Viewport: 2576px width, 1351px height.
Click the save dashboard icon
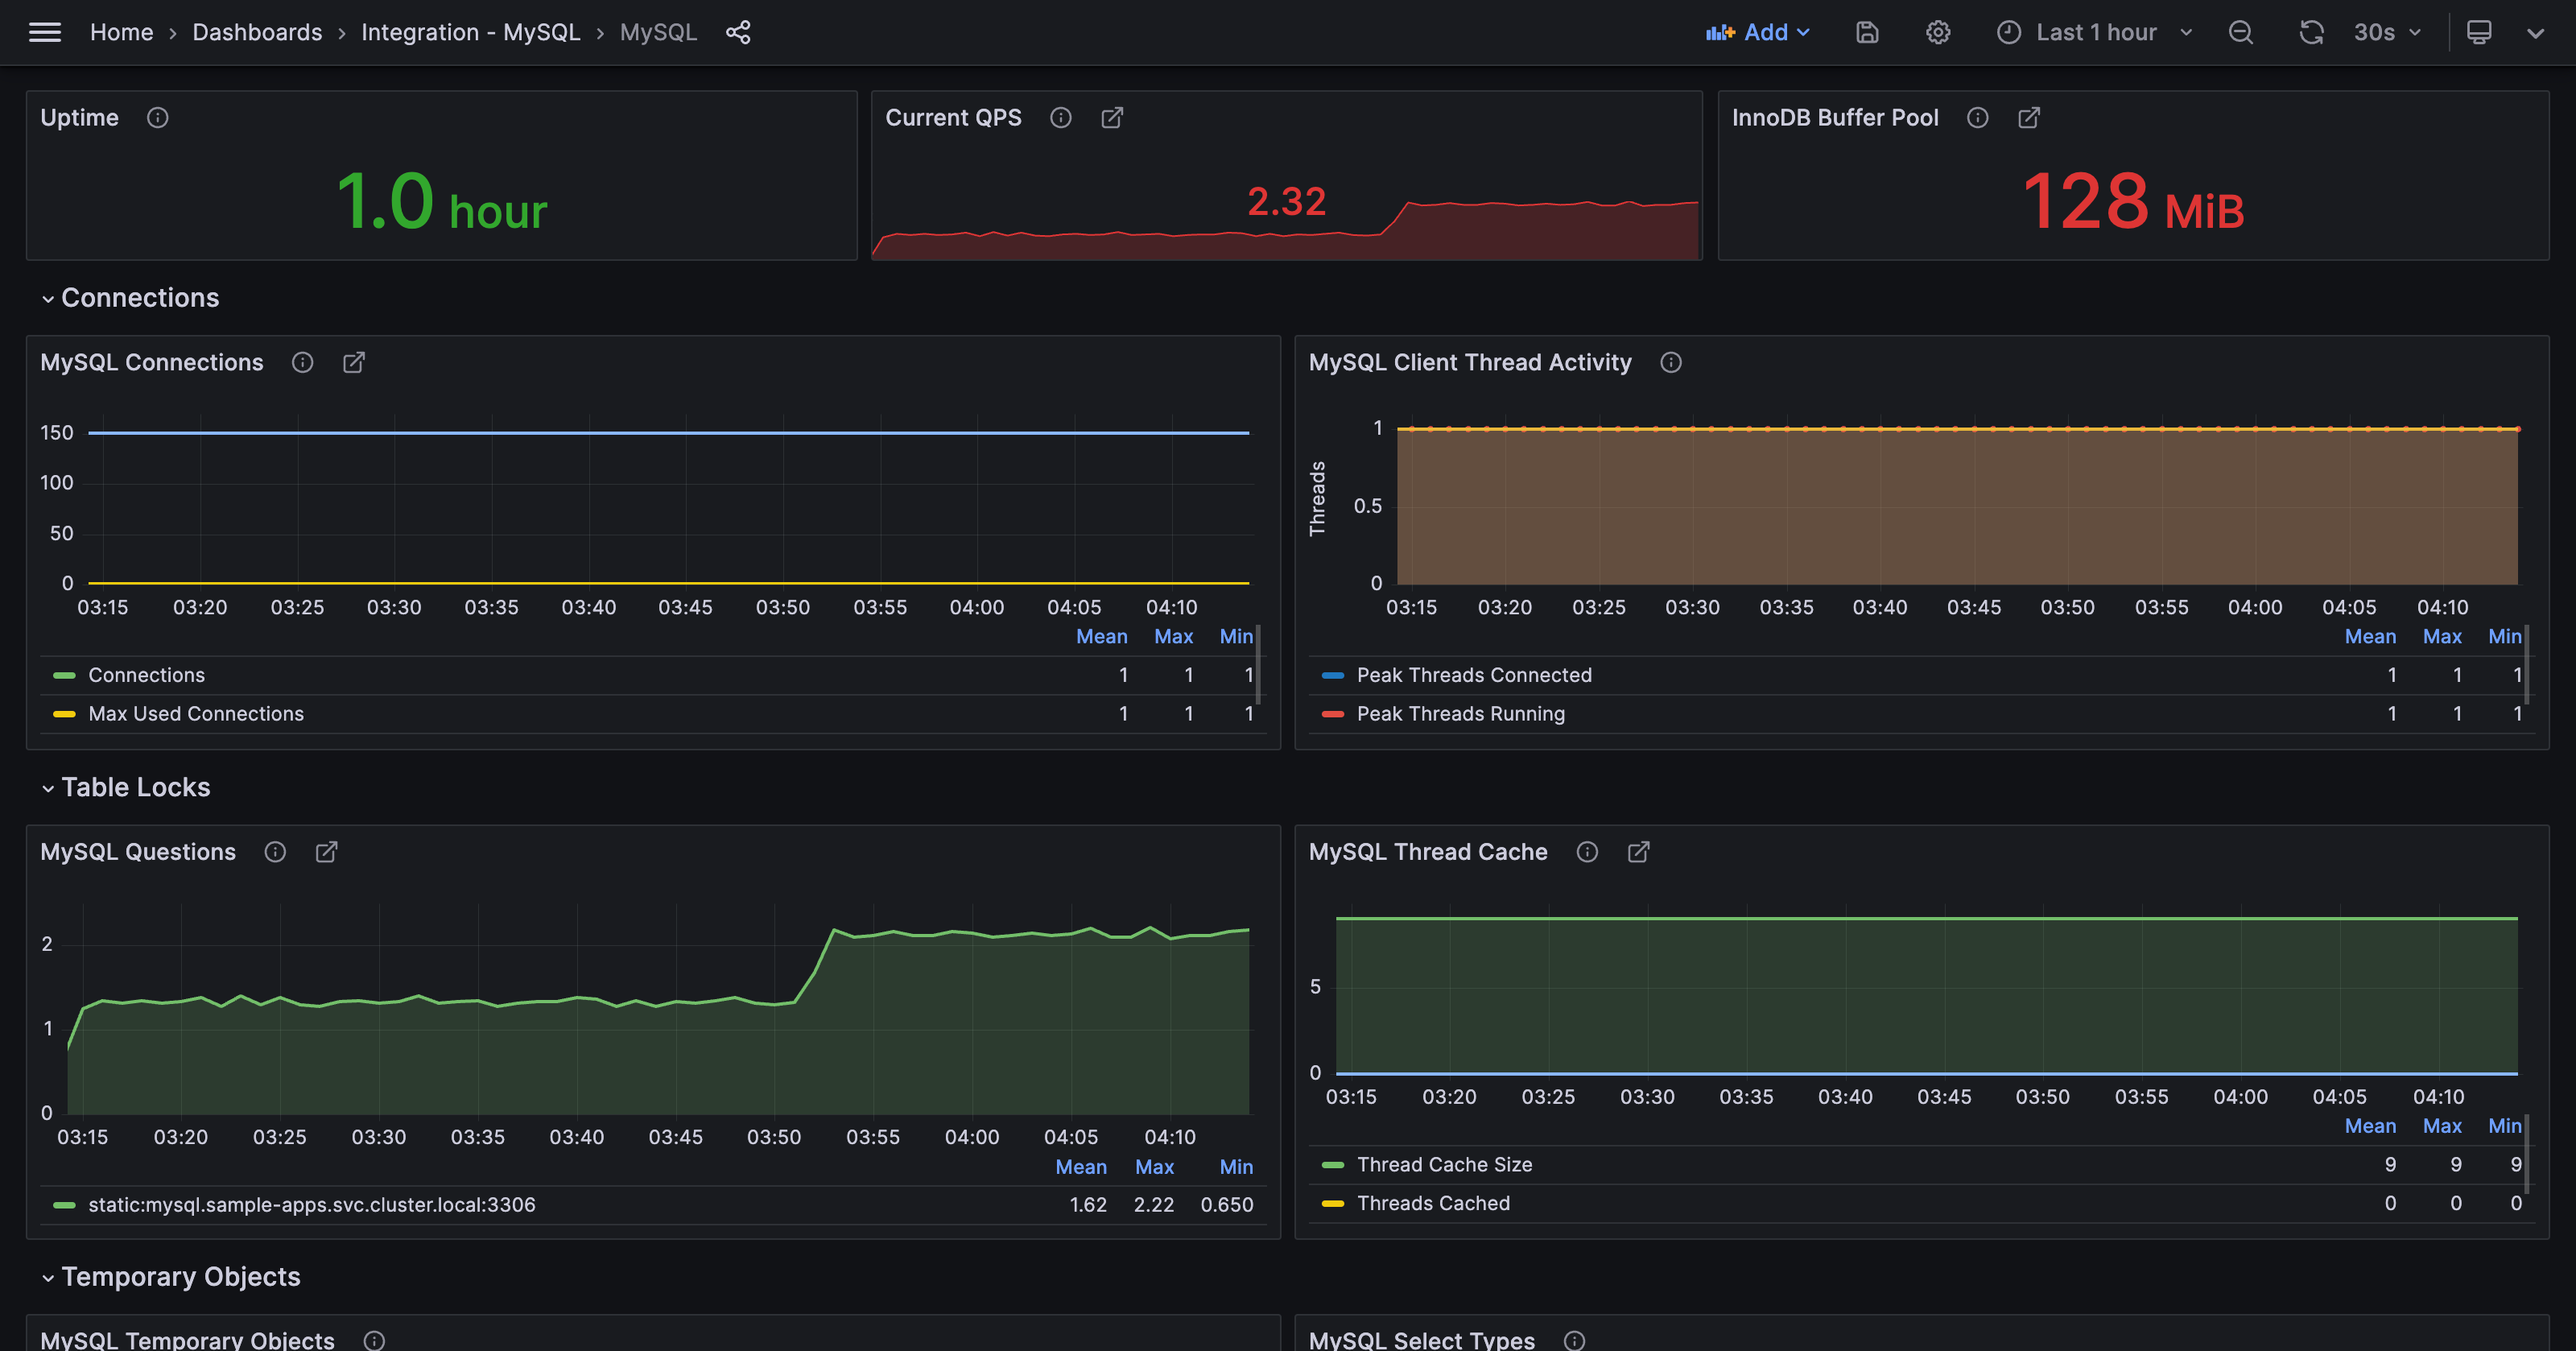point(1867,32)
